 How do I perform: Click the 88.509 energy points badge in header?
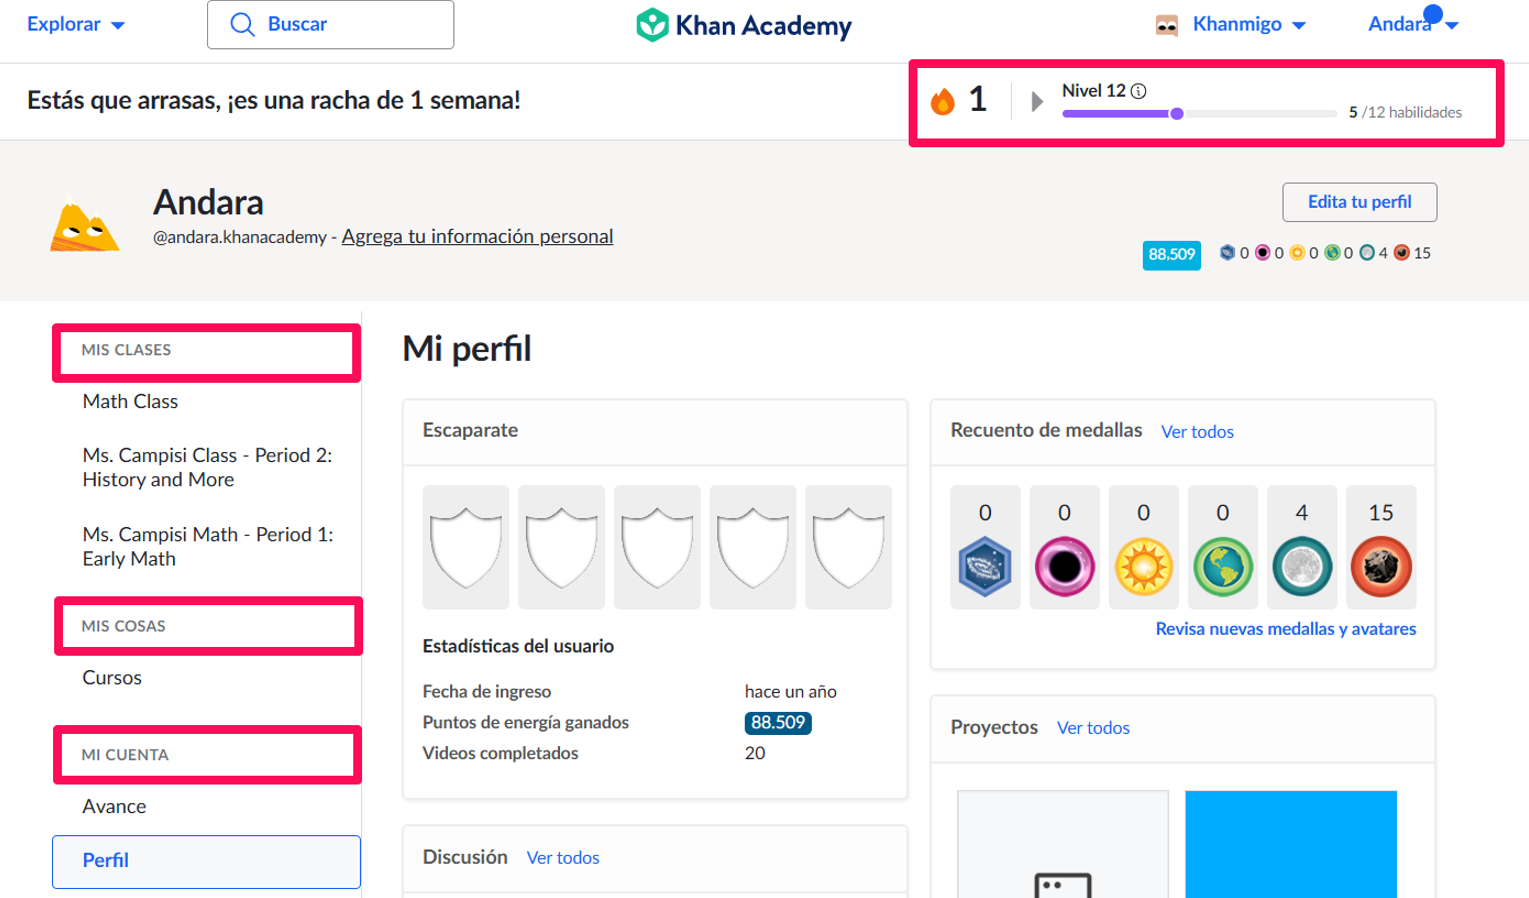[x=1171, y=254]
